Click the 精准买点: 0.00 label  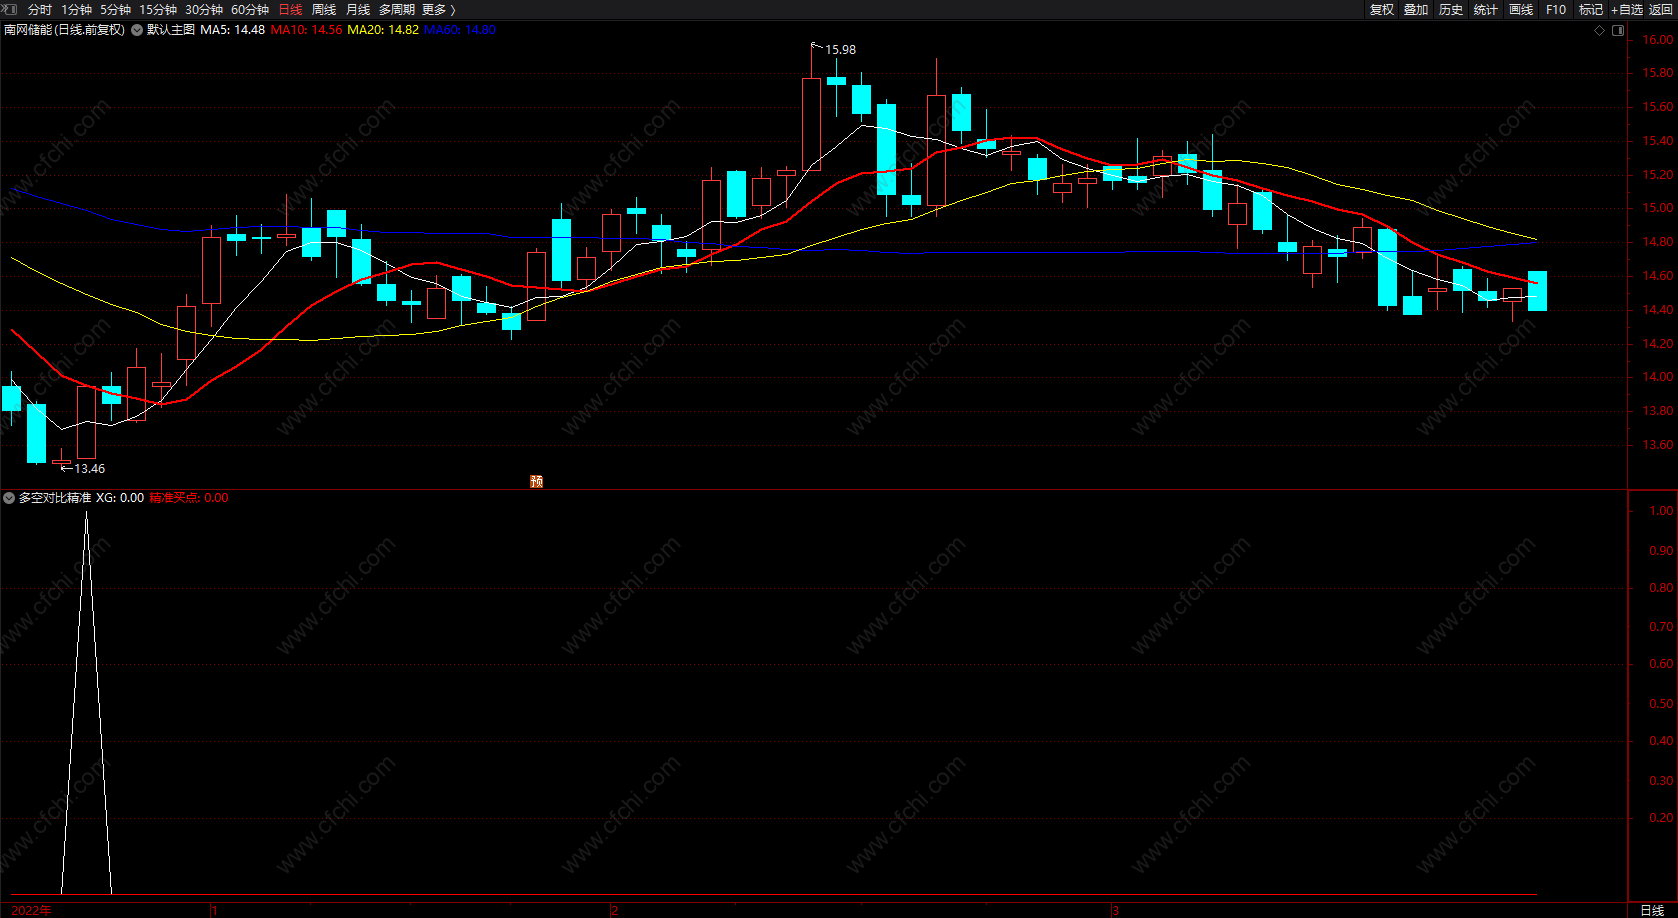(189, 498)
